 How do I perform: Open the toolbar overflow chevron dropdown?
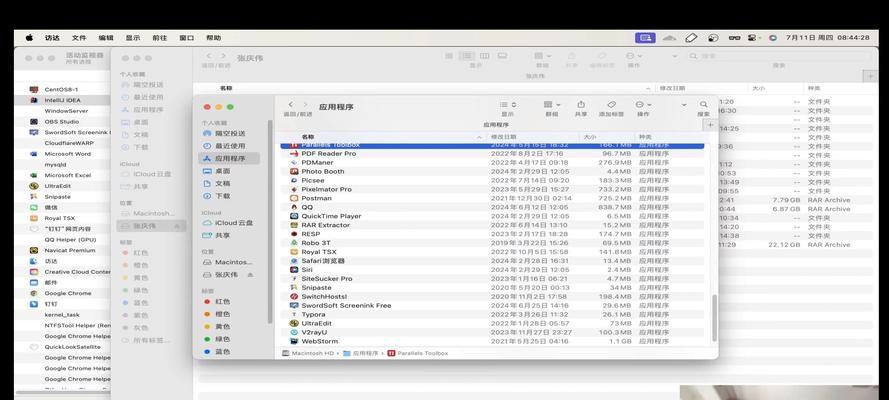click(684, 105)
